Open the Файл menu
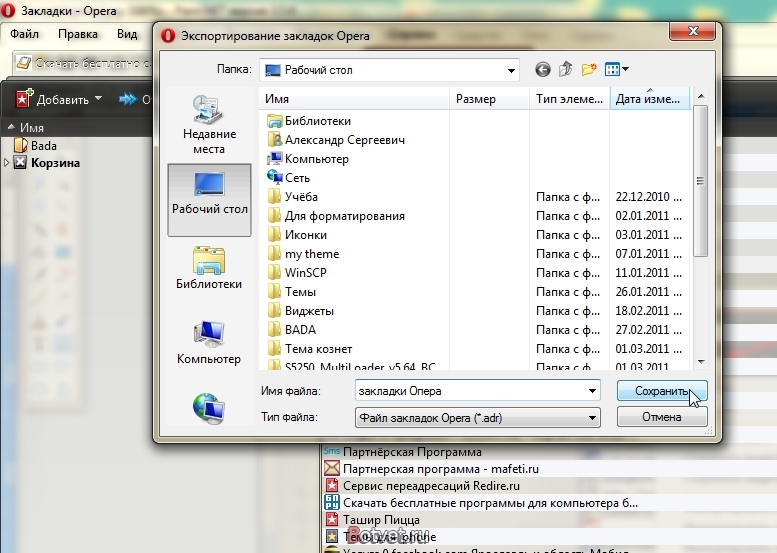777x553 pixels. click(24, 34)
